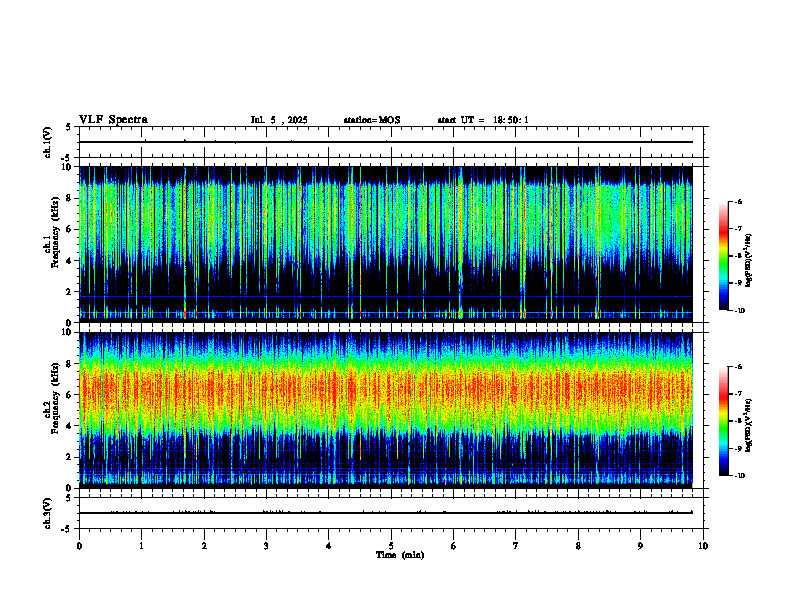Screen dimensions: 792x612
Task: Click the "8" kHz tick of ch.1 panel
Action: [71, 198]
